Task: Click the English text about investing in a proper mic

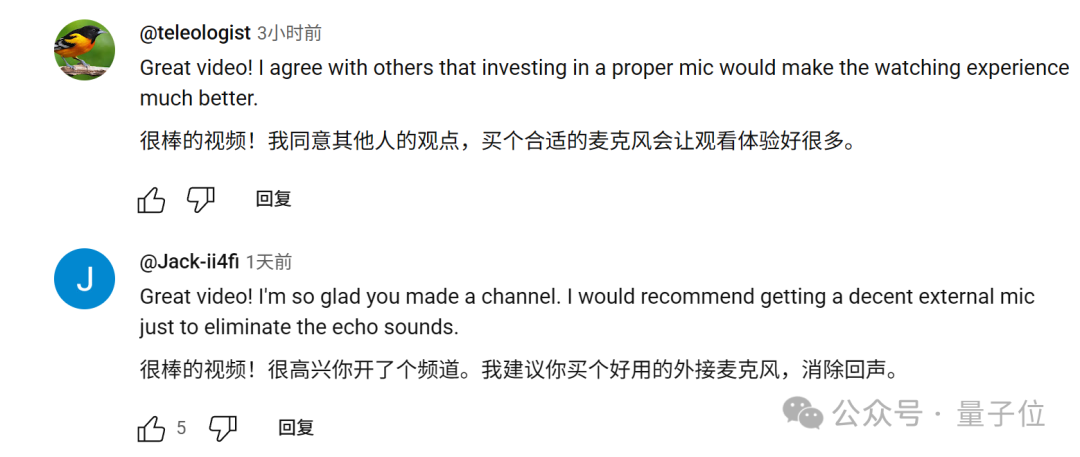Action: pos(604,83)
